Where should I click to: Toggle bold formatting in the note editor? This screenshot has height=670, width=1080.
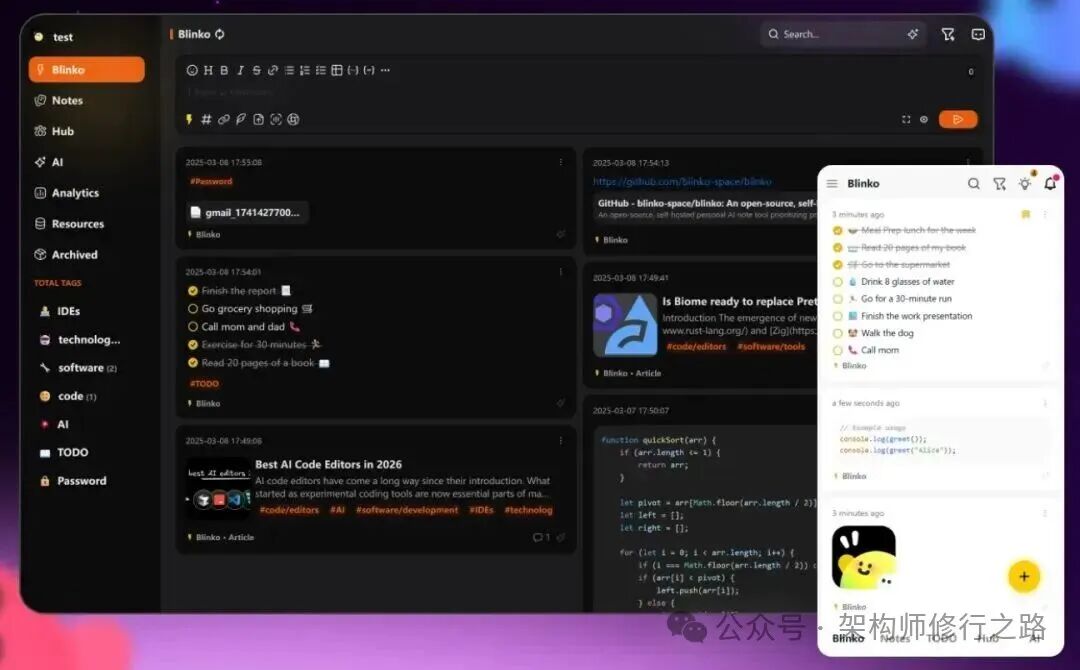click(224, 70)
